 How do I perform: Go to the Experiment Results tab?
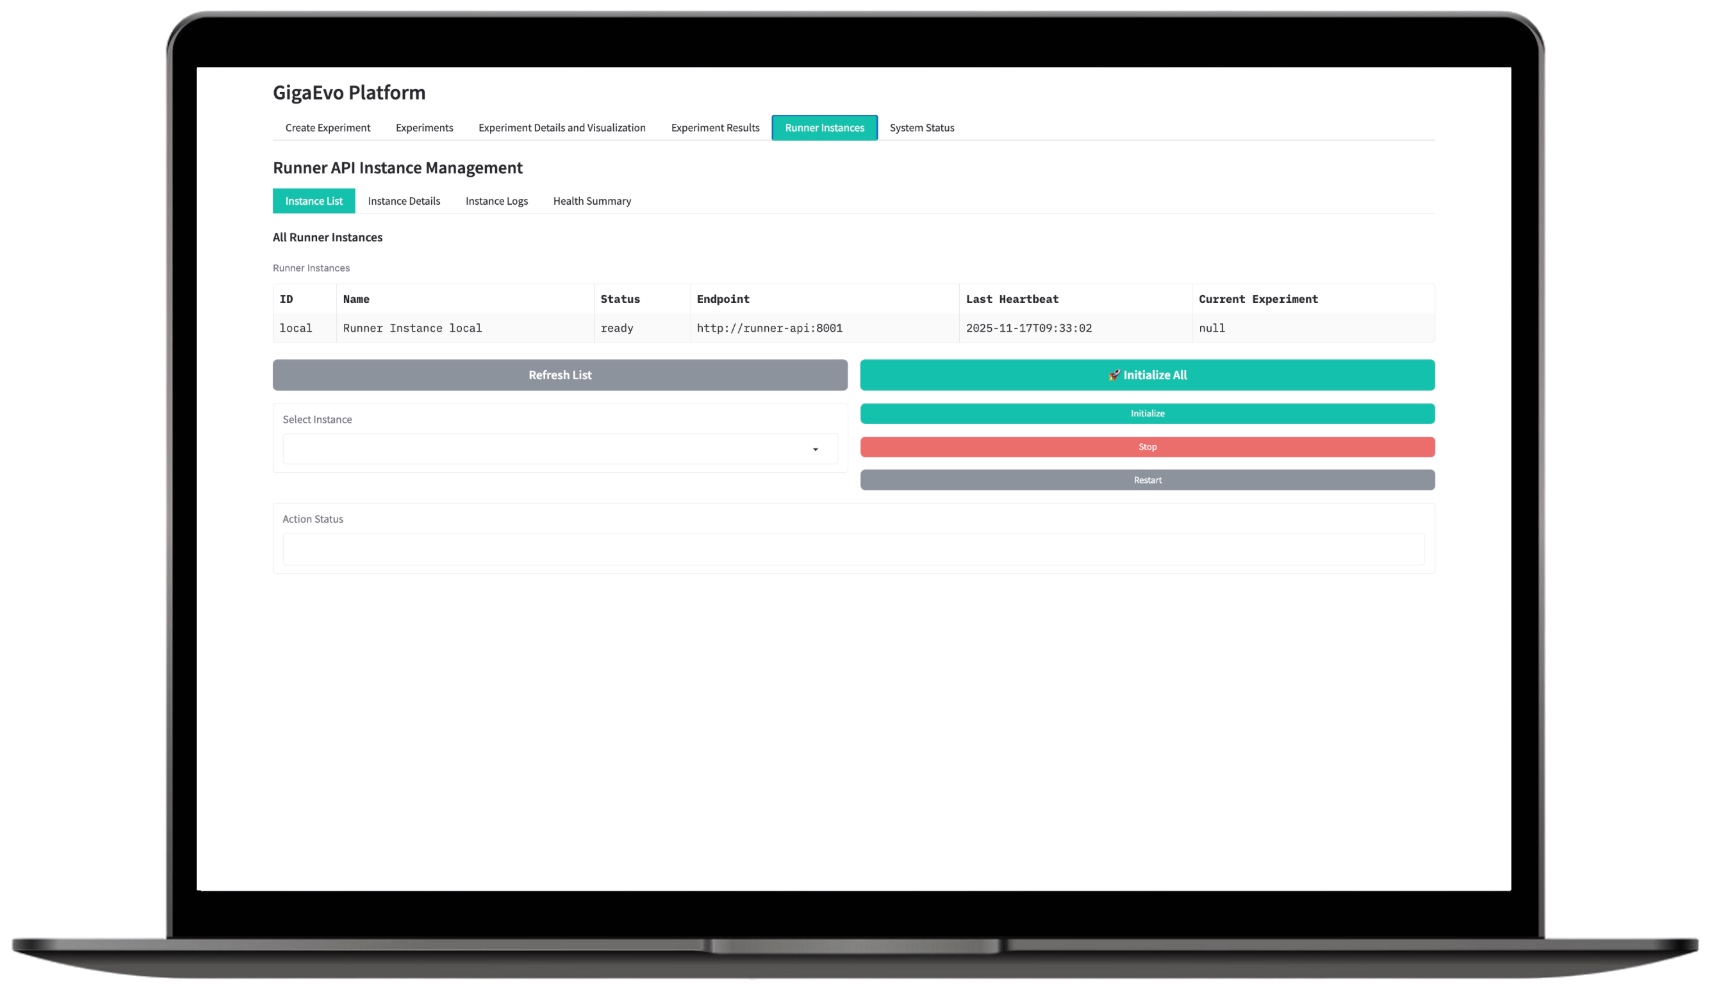click(715, 128)
